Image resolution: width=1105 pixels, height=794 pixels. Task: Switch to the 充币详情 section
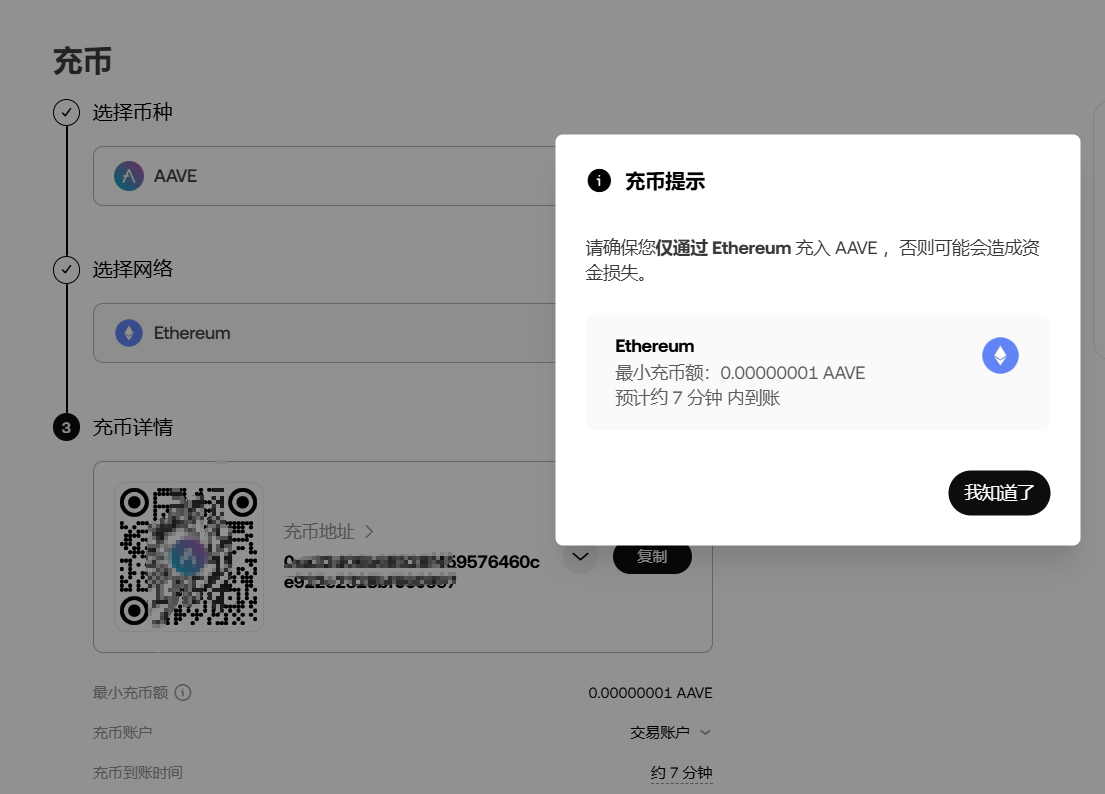(x=133, y=427)
